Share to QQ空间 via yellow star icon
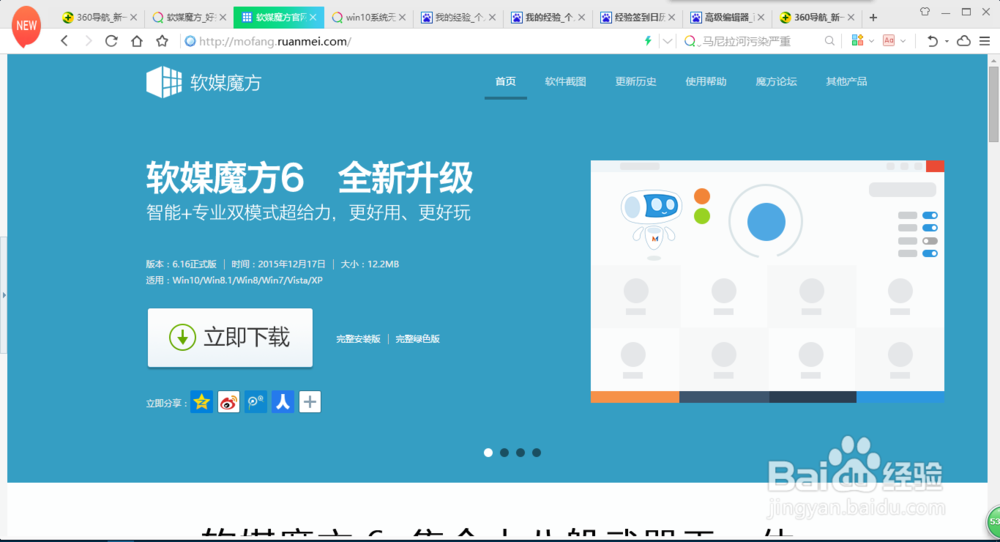Image resolution: width=1000 pixels, height=542 pixels. (x=202, y=402)
